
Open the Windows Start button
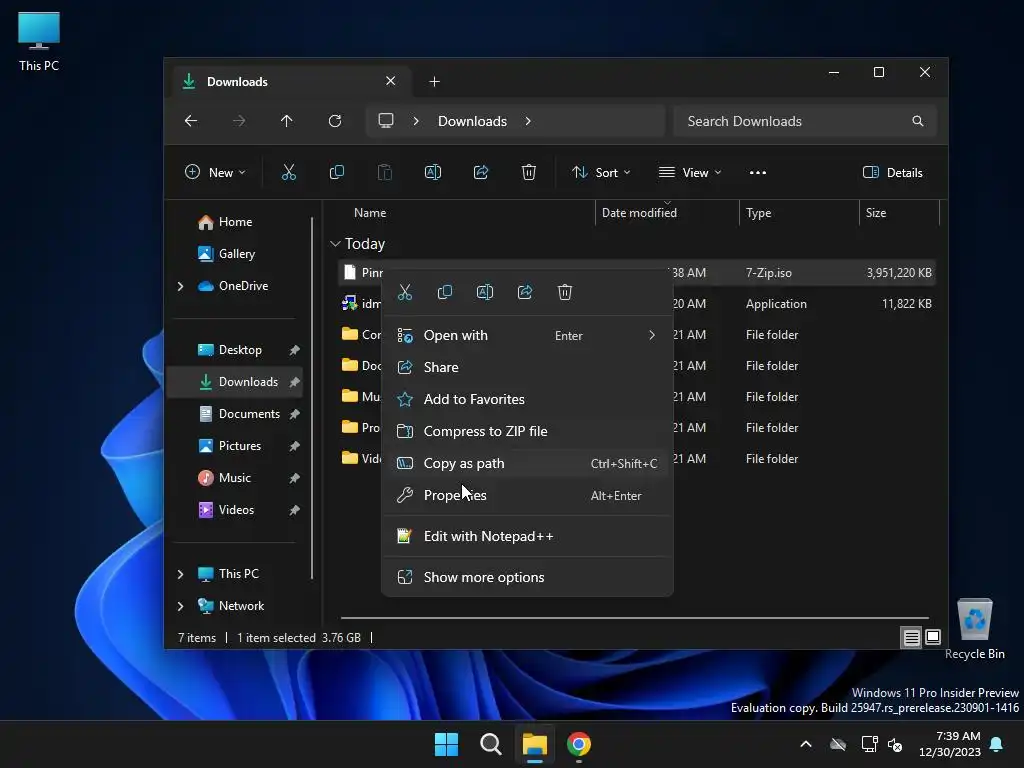[447, 744]
